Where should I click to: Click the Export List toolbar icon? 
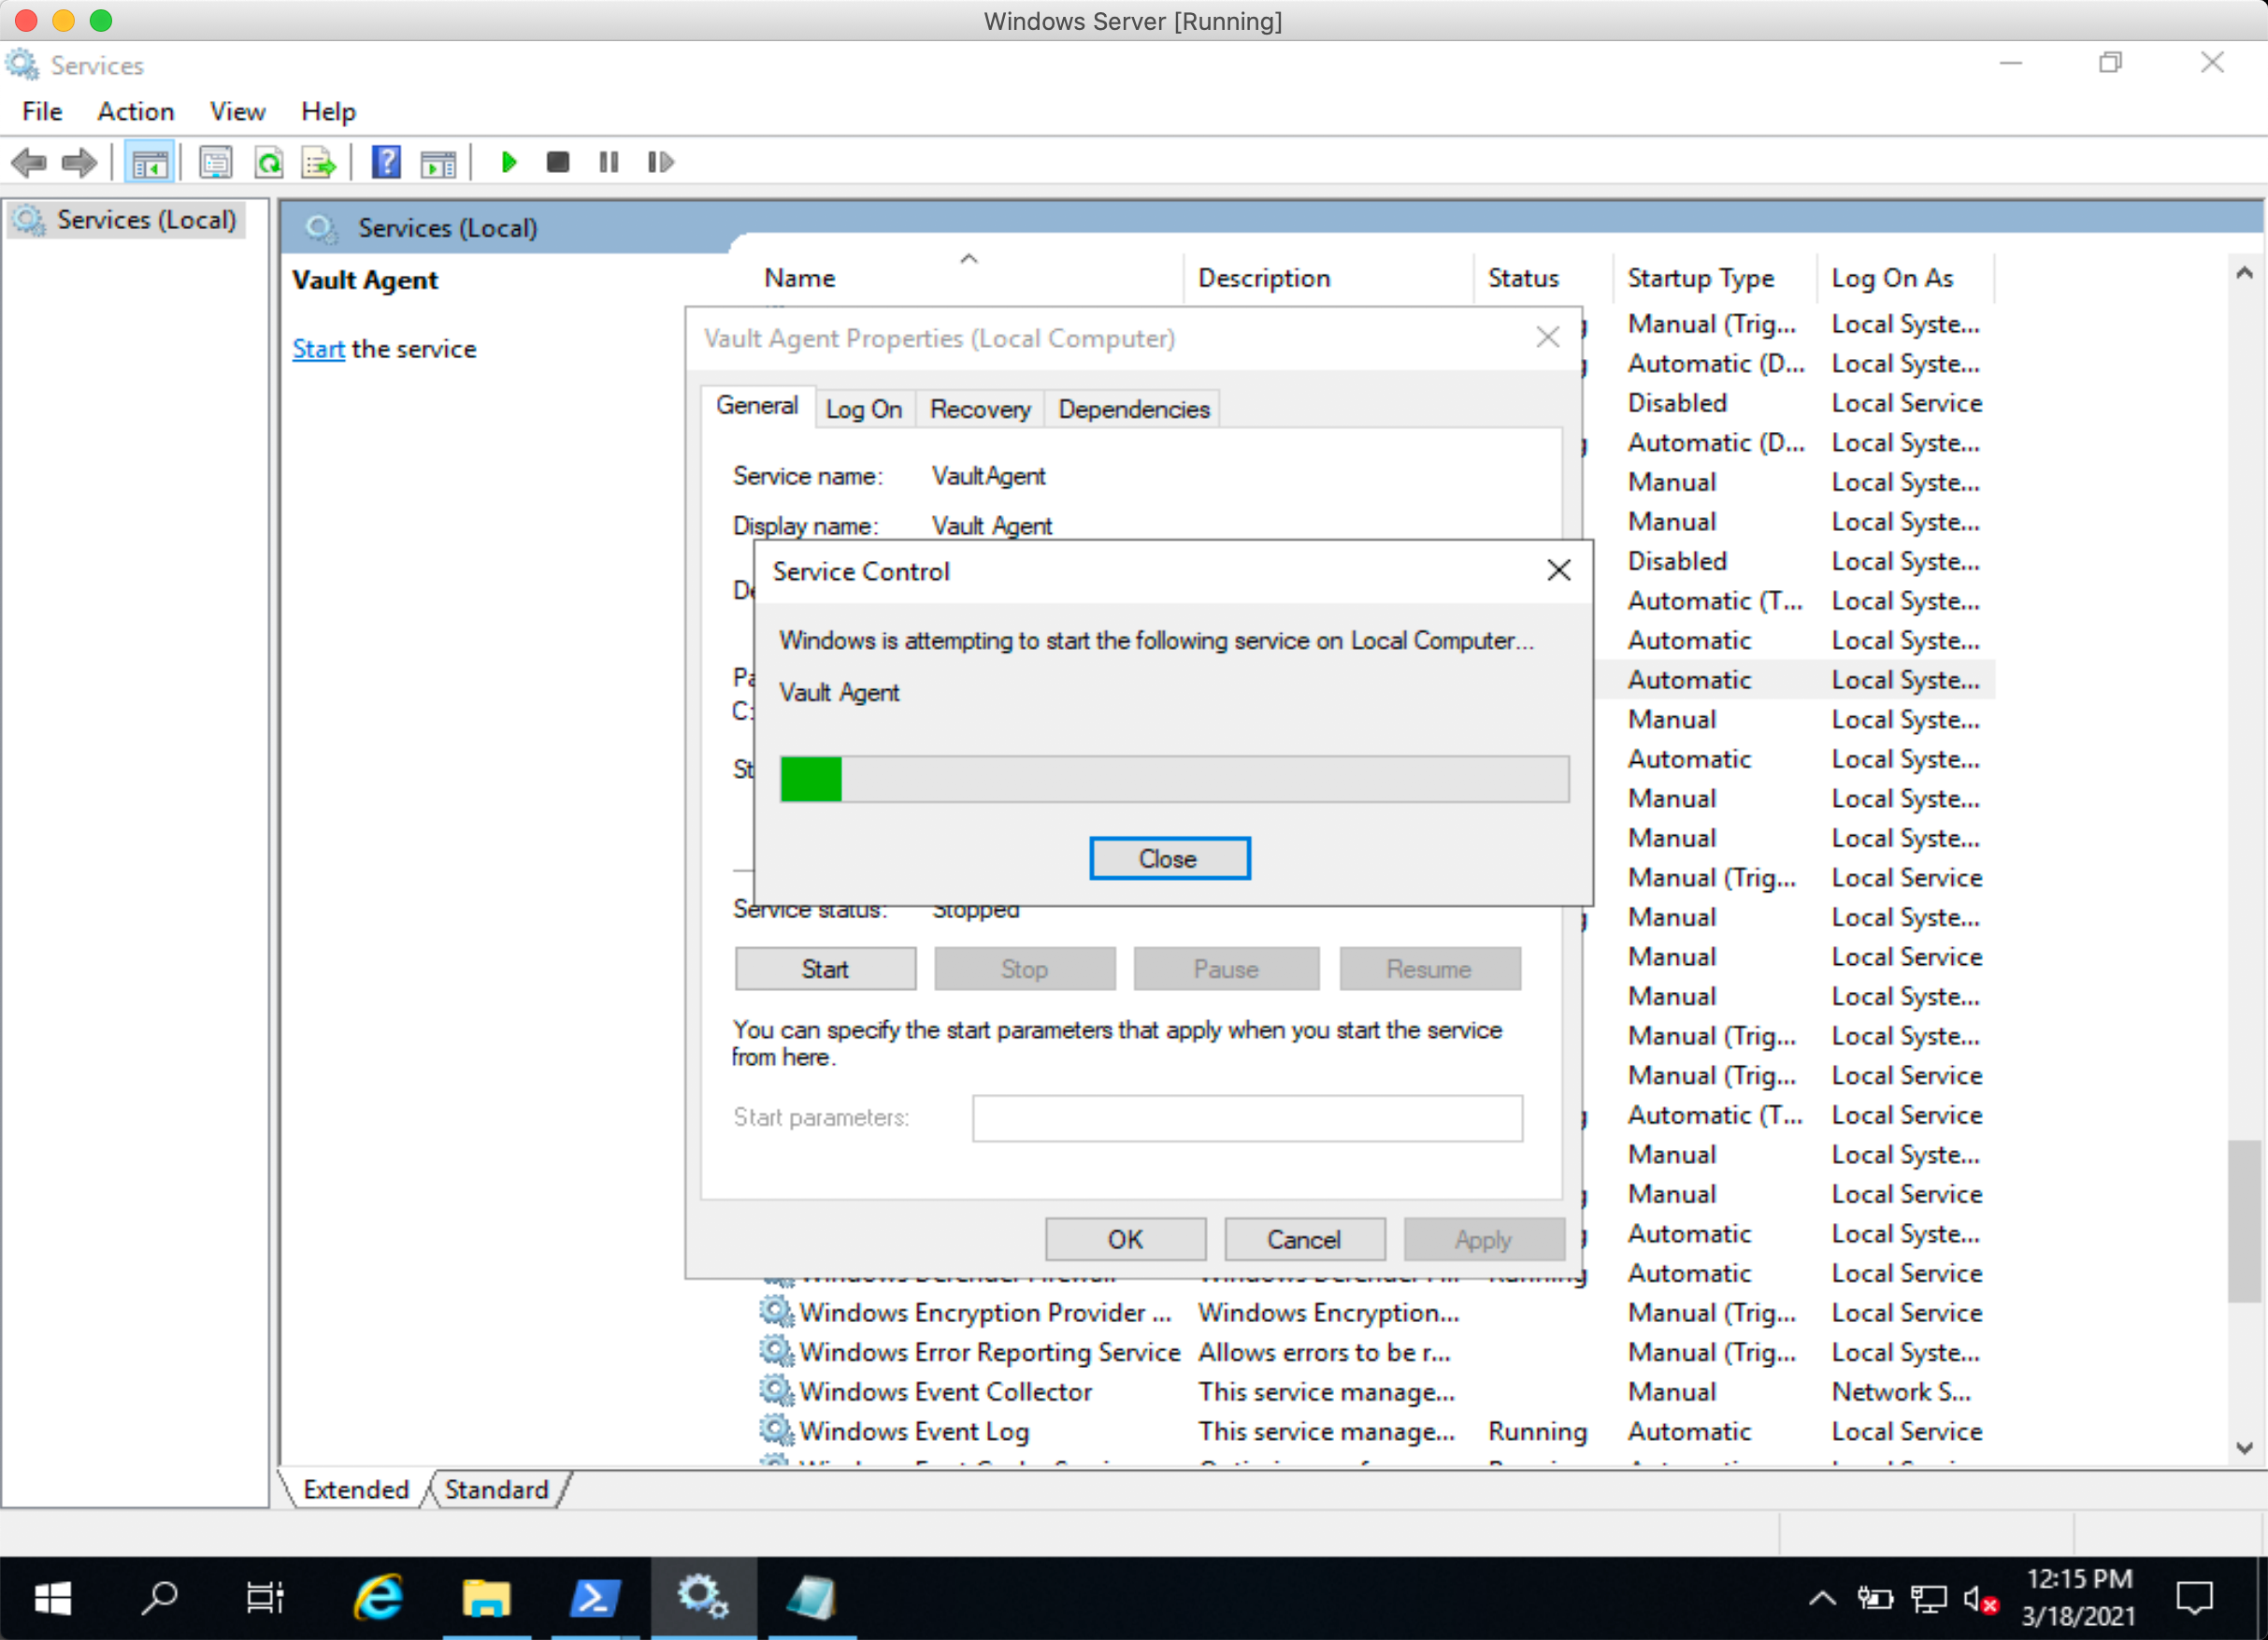click(318, 162)
